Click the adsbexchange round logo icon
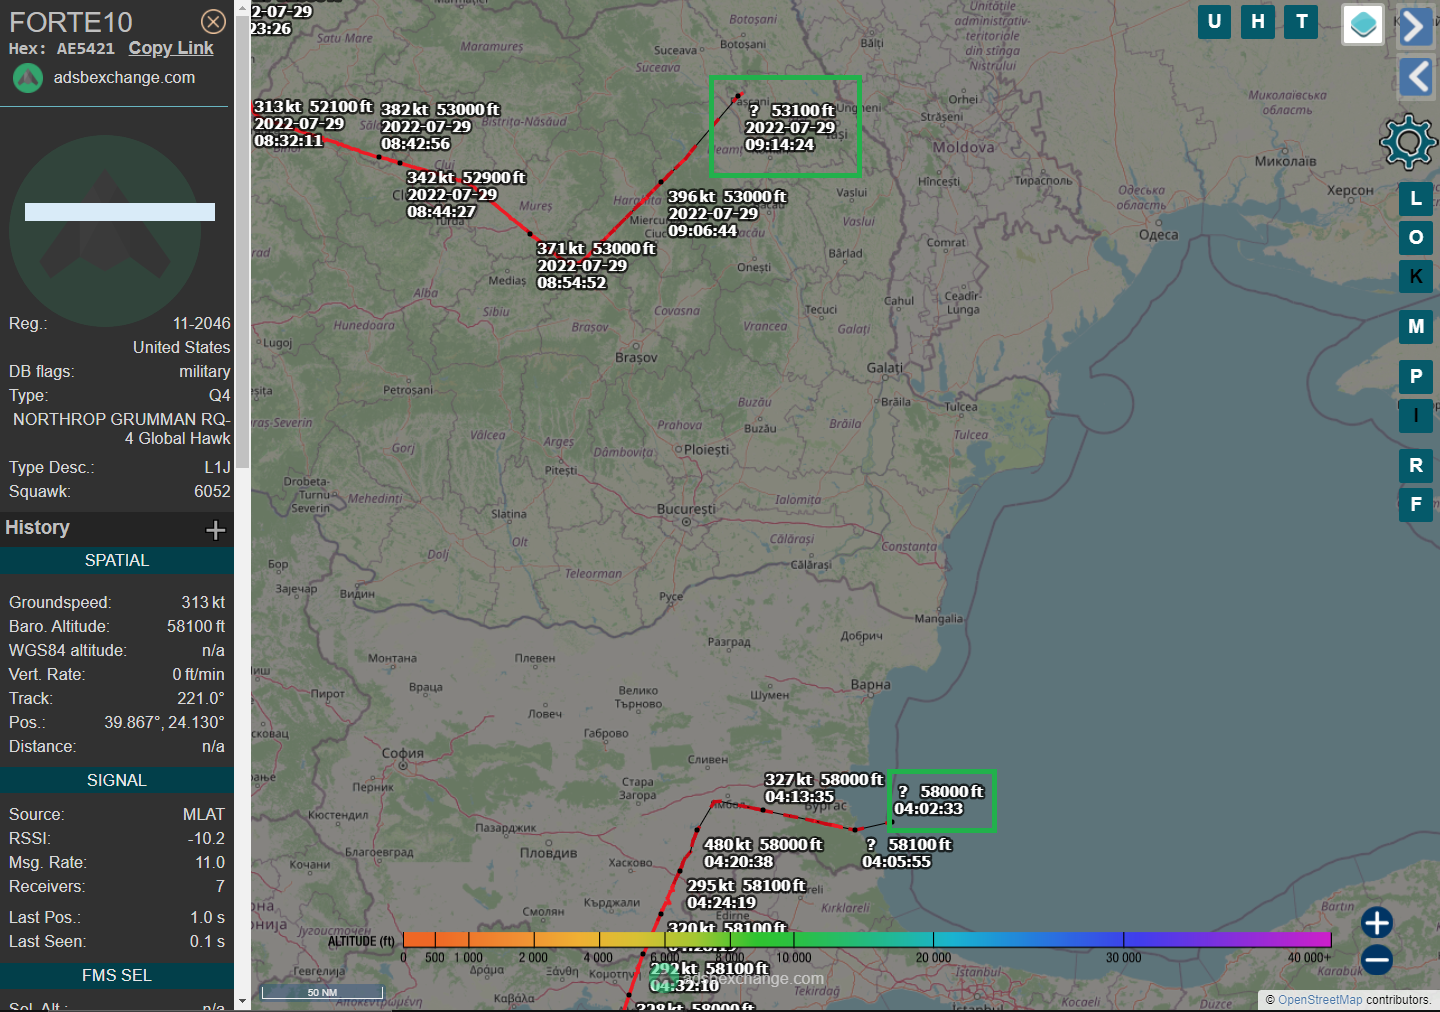The image size is (1440, 1012). tap(28, 78)
